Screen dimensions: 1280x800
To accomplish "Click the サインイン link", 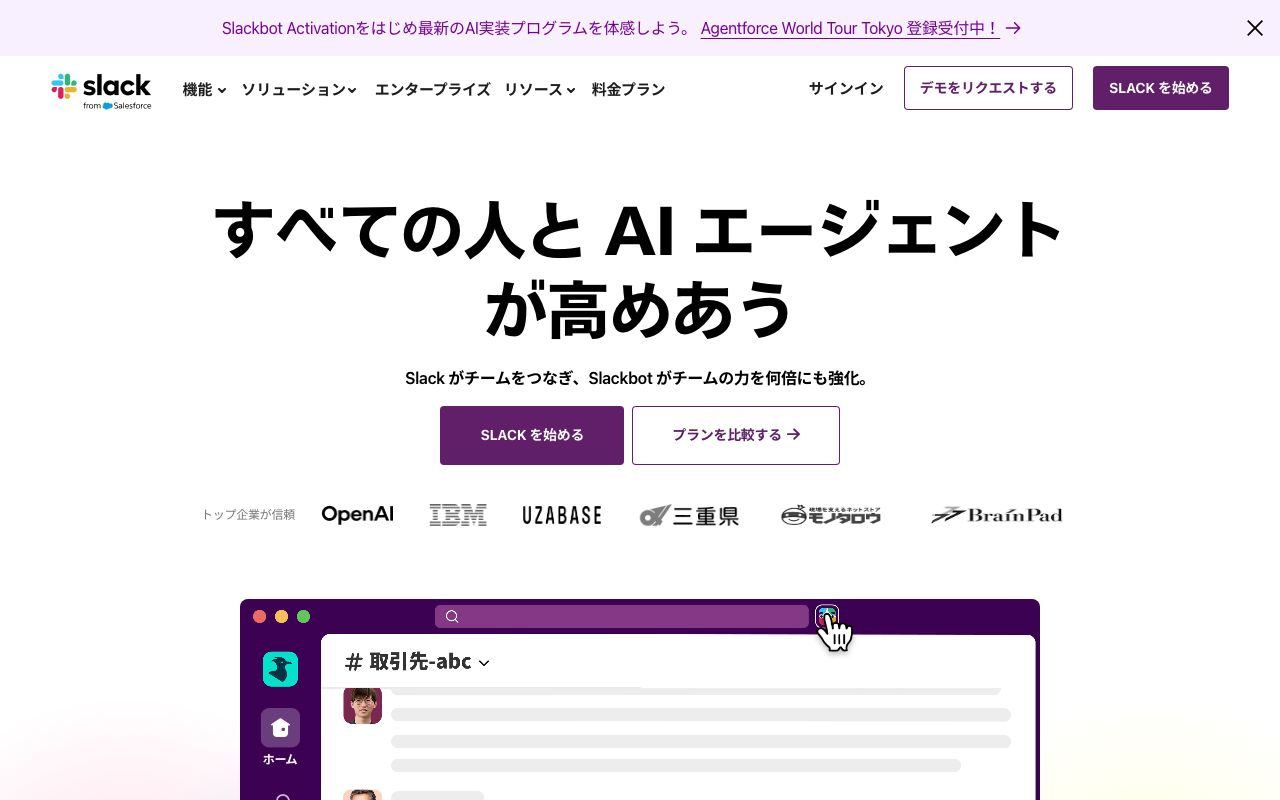I will [846, 88].
